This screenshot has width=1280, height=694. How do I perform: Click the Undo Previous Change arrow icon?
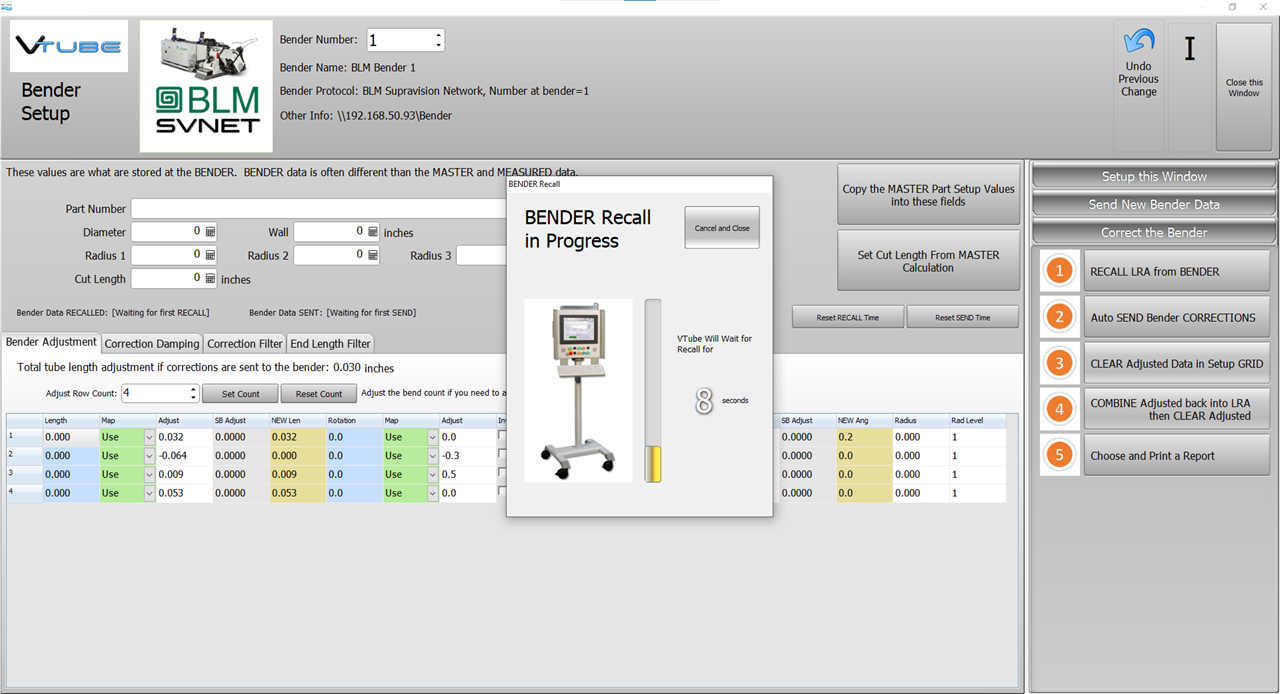click(x=1138, y=41)
